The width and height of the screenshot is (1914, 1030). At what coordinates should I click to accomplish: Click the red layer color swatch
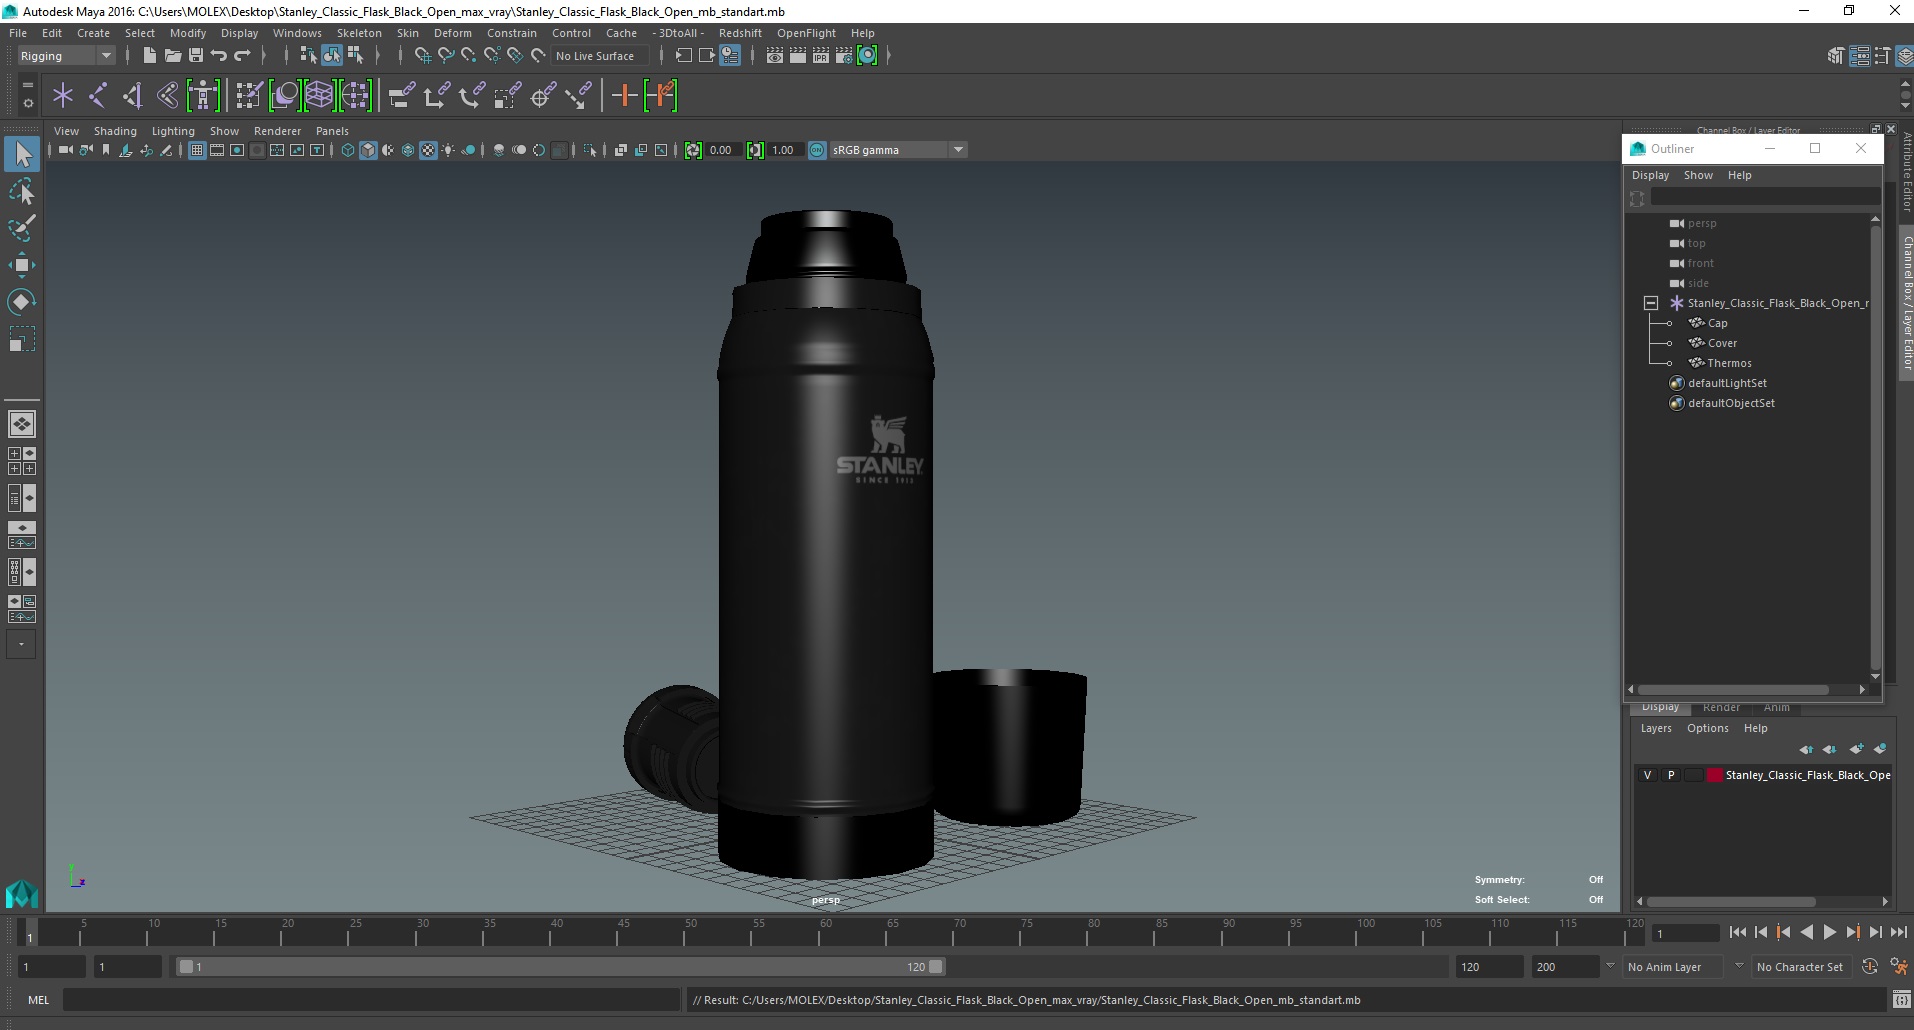point(1715,775)
